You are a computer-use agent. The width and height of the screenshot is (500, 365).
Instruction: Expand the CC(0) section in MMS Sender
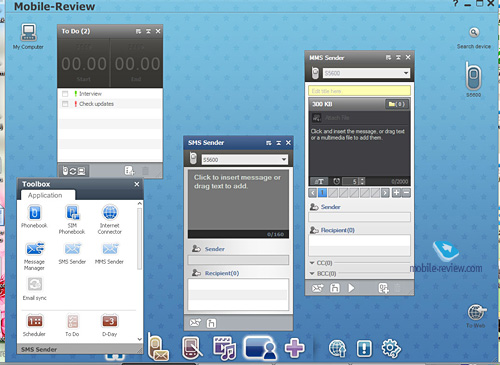(x=312, y=263)
